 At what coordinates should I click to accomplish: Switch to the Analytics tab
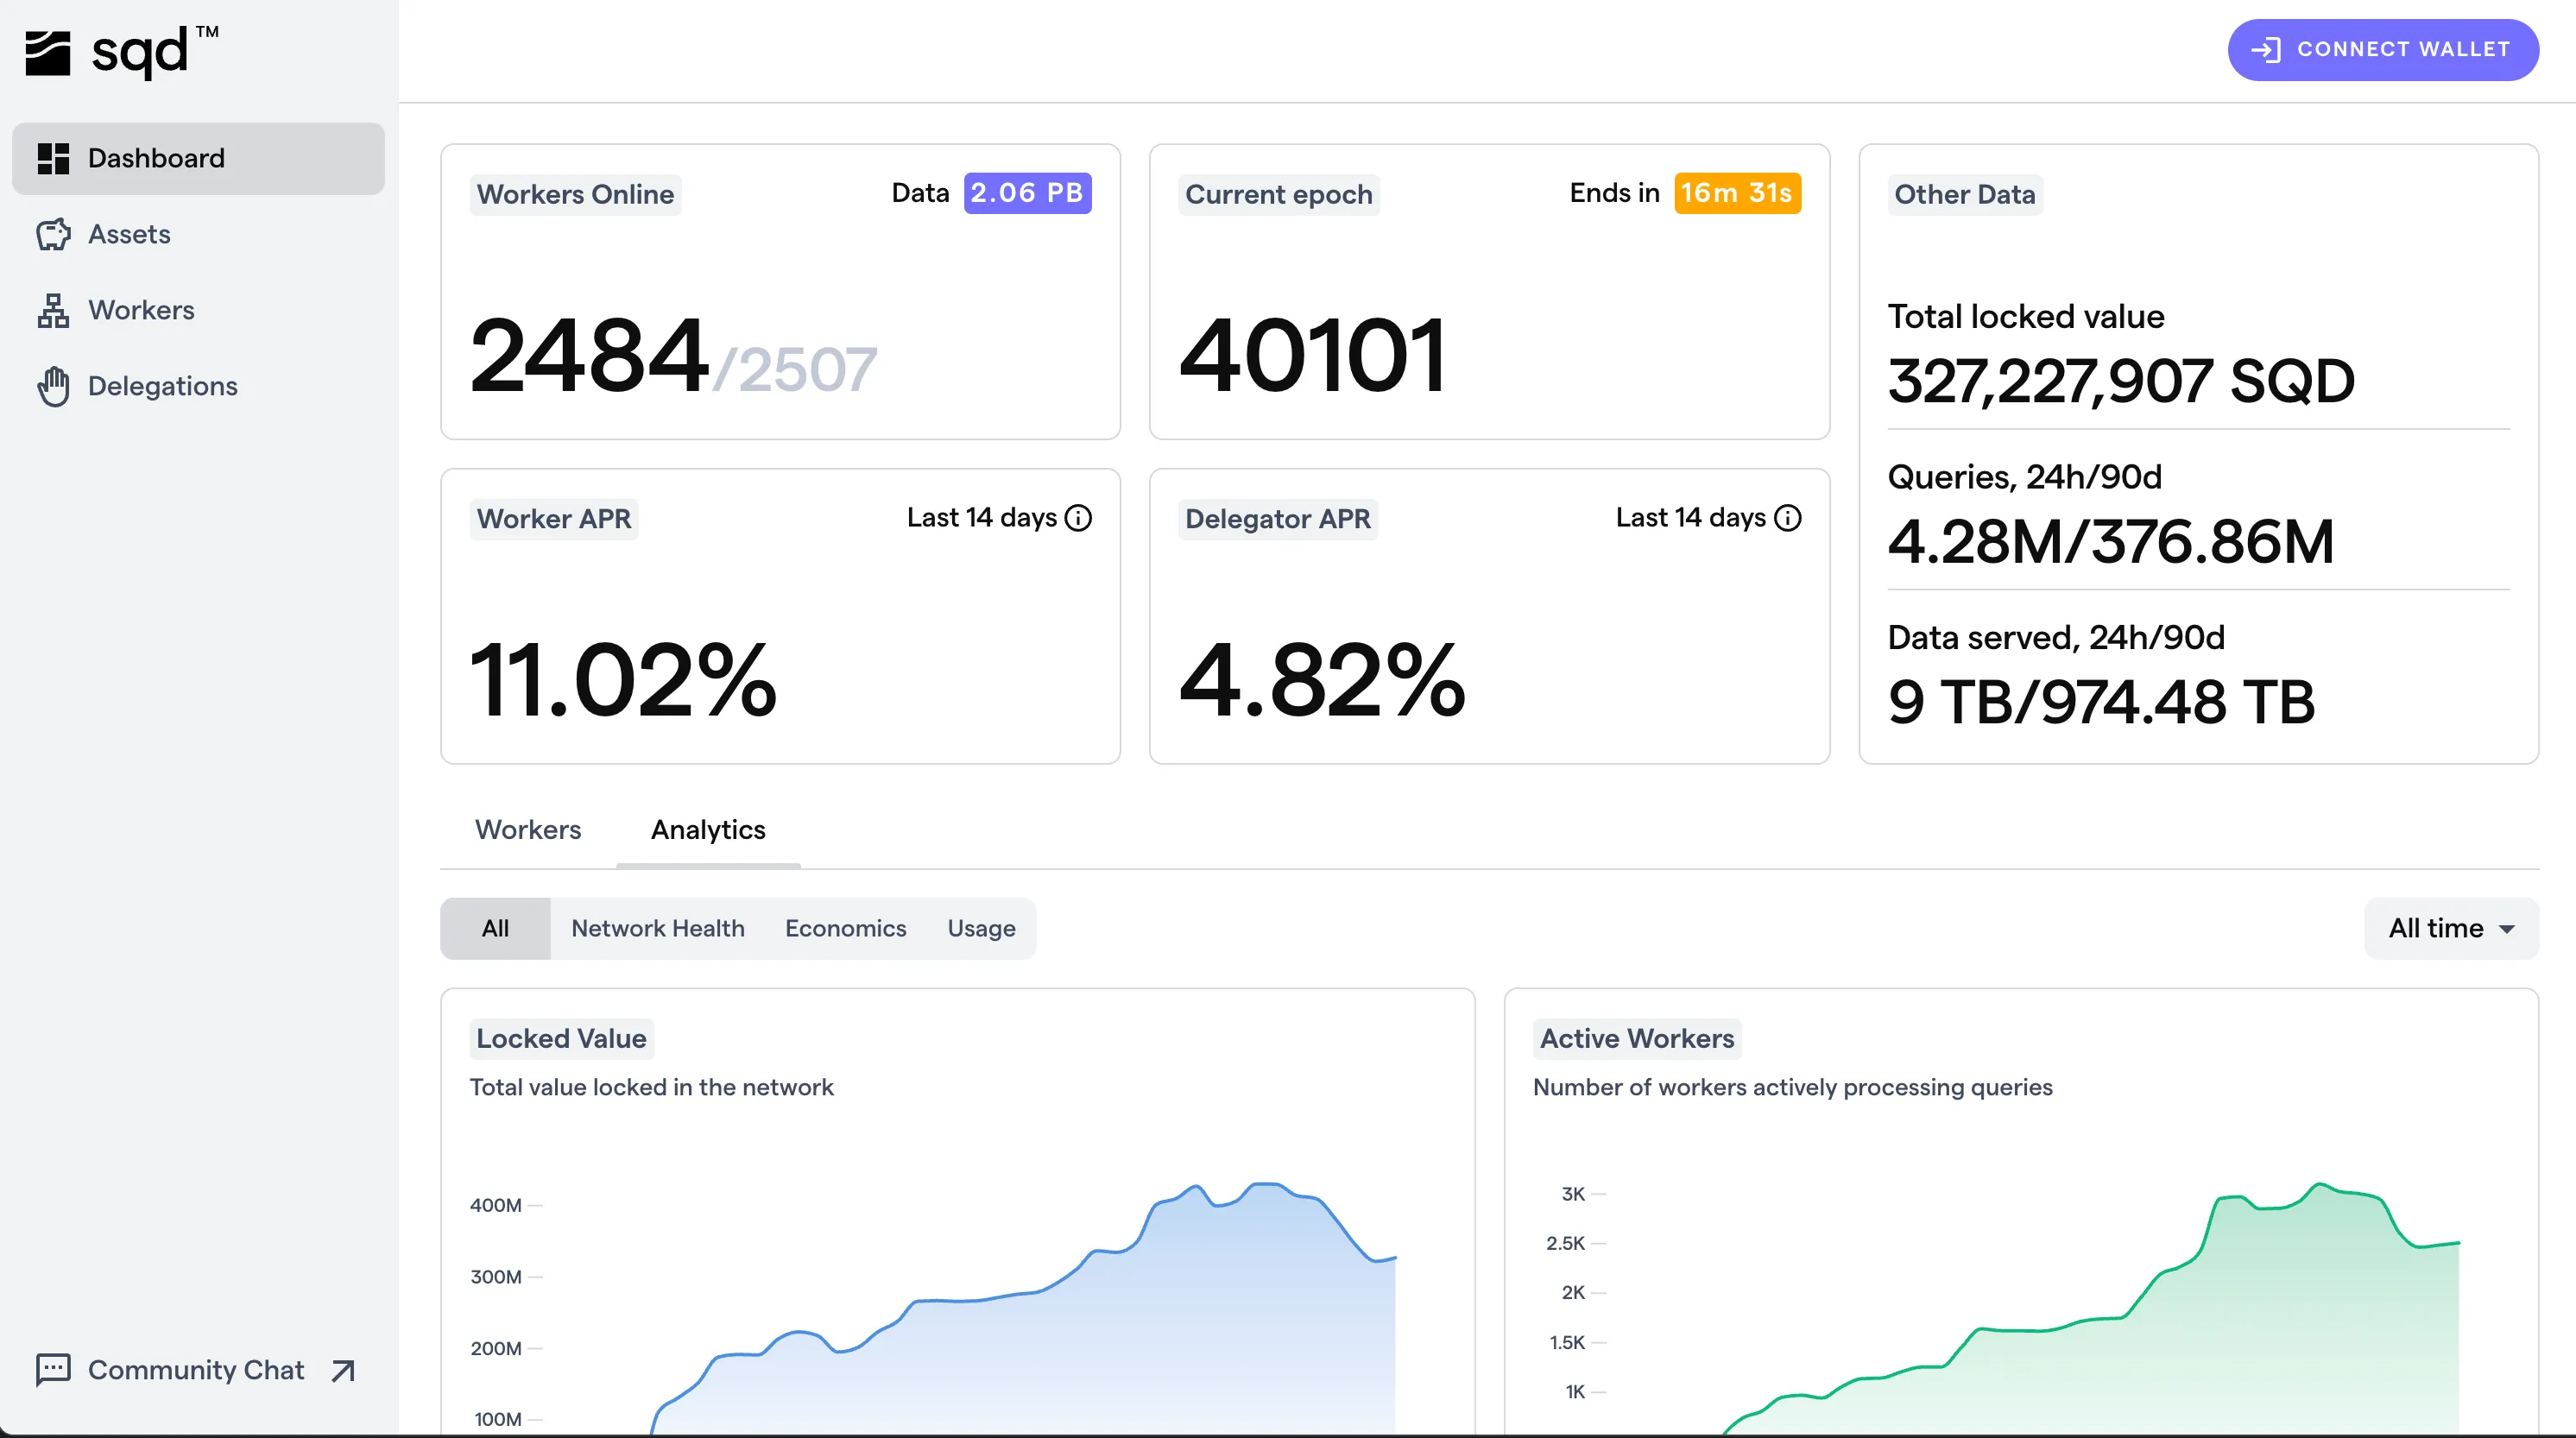[708, 829]
